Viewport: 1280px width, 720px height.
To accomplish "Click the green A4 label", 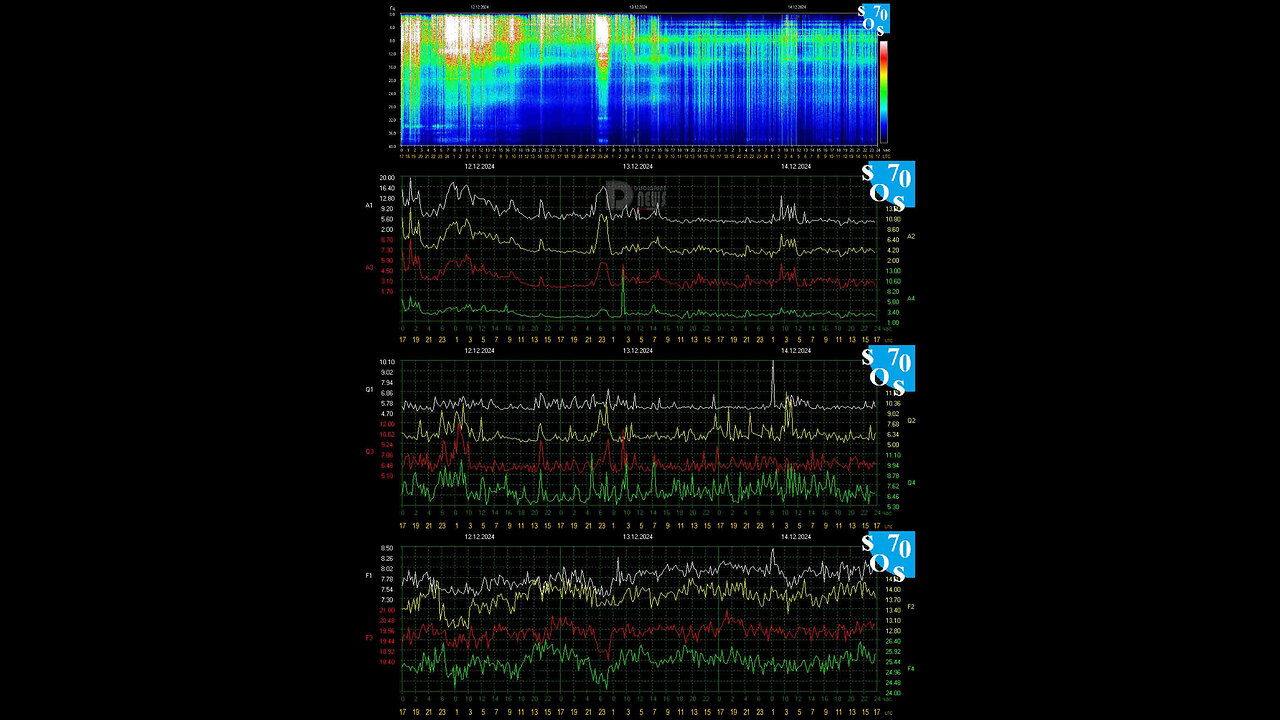I will click(911, 298).
